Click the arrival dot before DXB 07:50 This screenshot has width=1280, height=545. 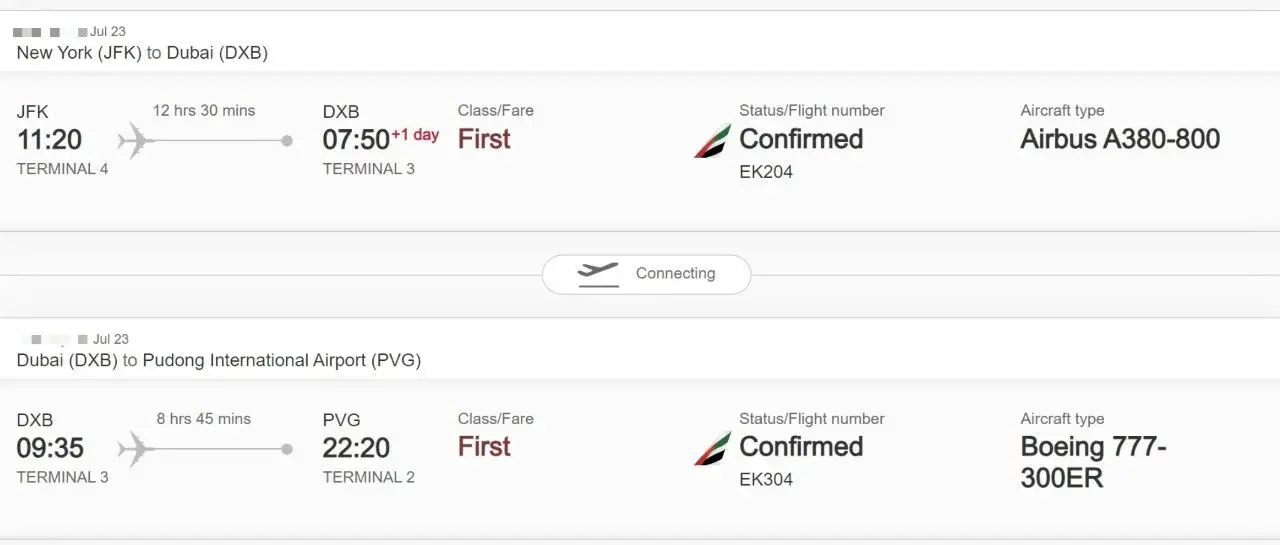pos(287,141)
